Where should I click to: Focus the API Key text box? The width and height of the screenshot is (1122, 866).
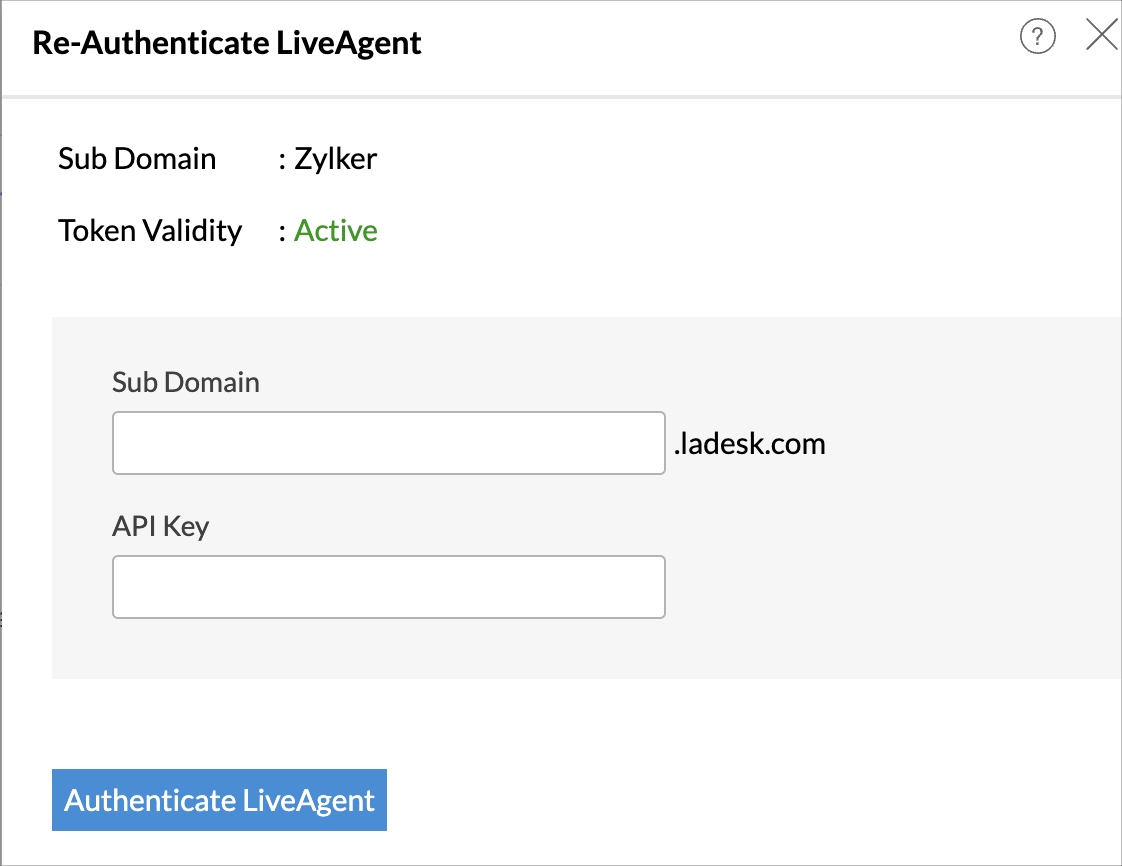pos(388,587)
